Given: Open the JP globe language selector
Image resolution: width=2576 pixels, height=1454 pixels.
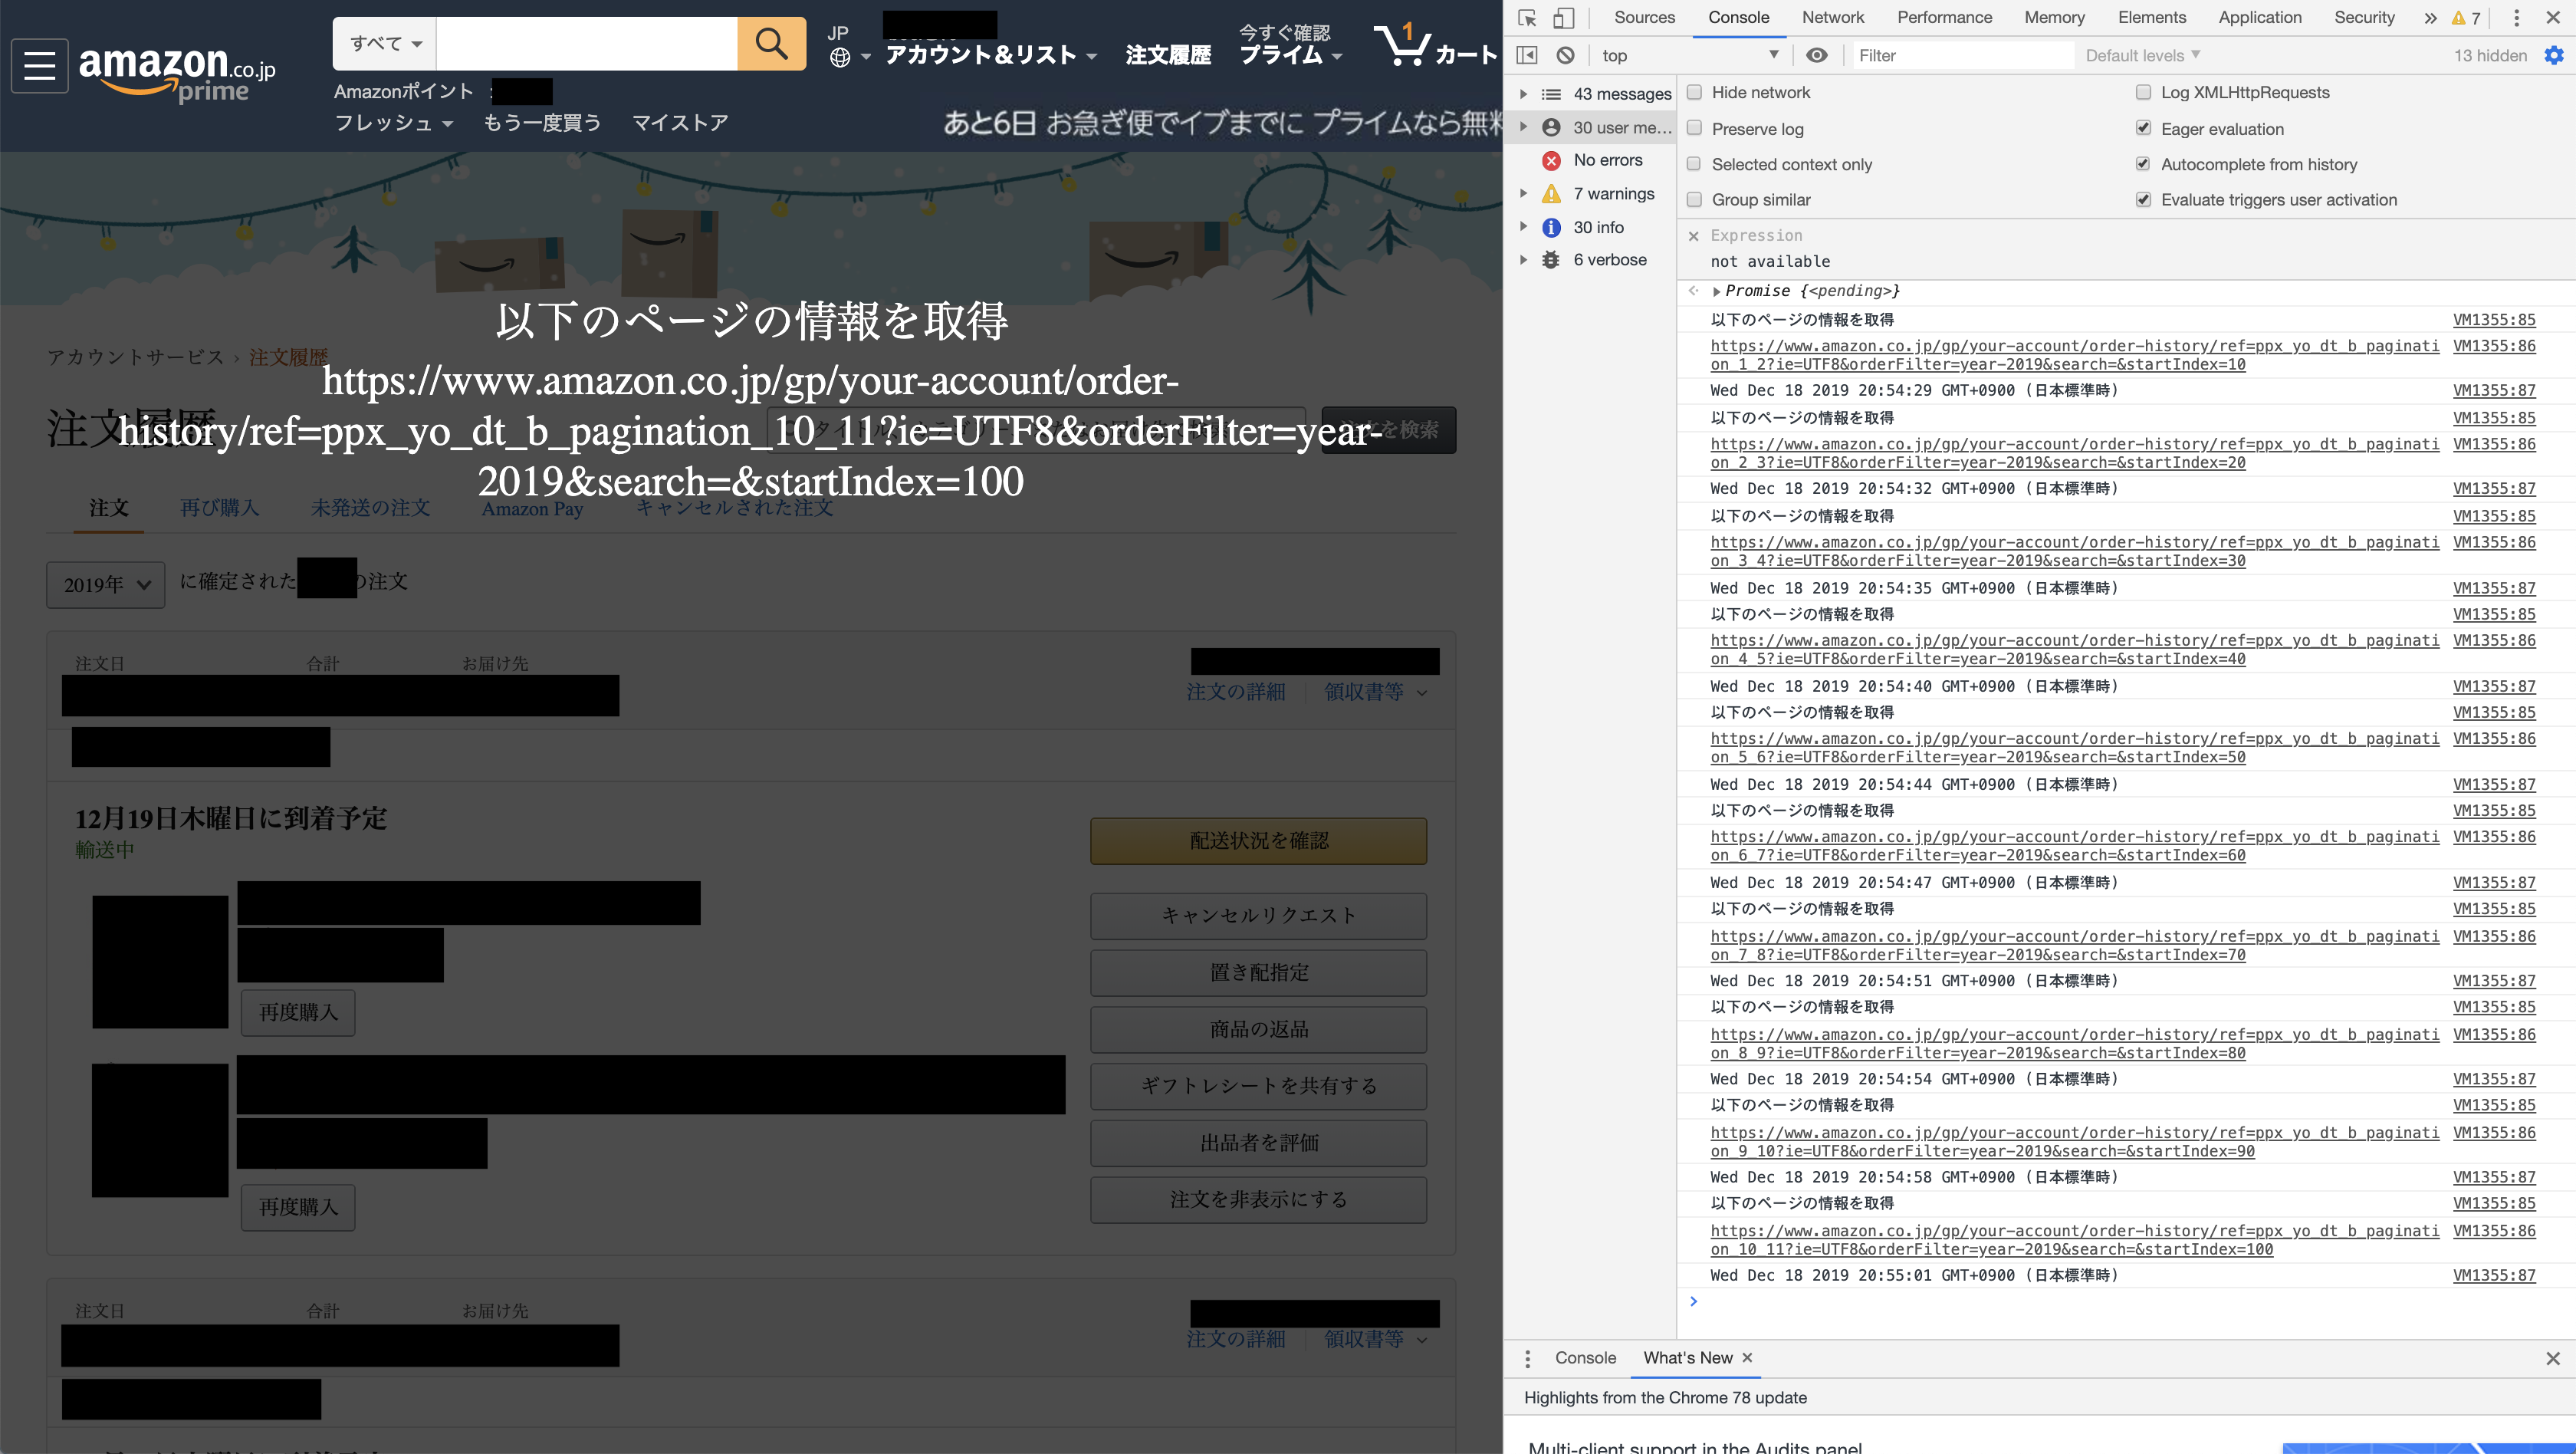Looking at the screenshot, I should tap(849, 46).
